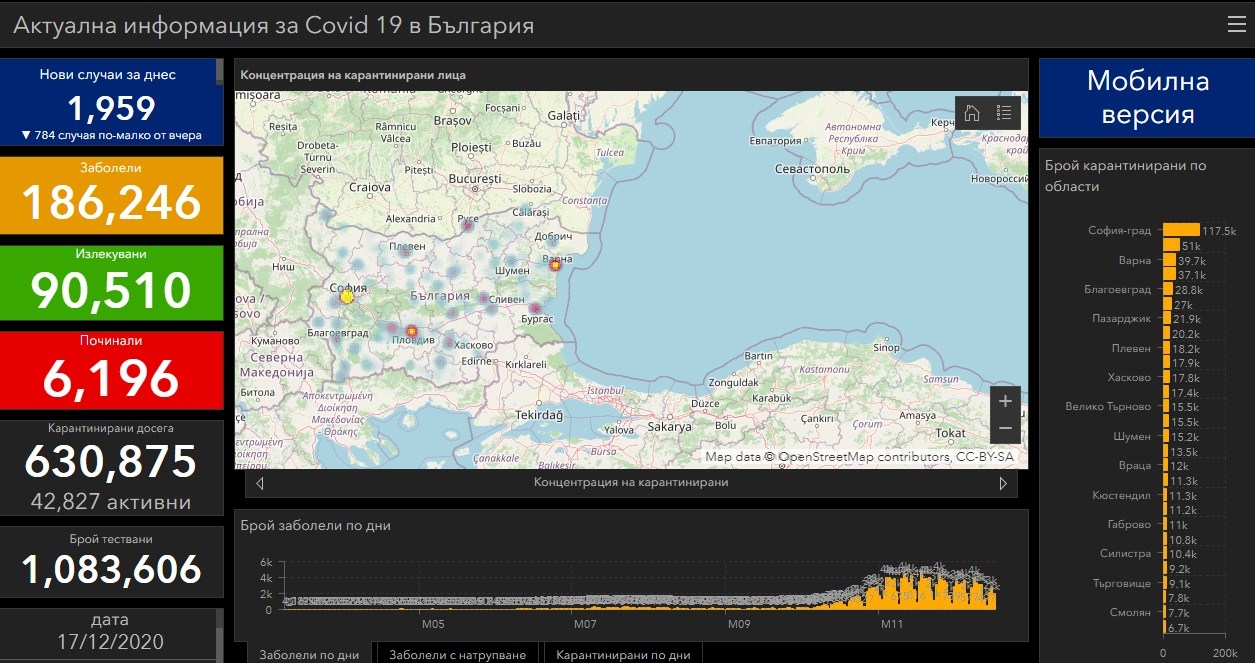Select the Варна 39.7k bar in the chart
The width and height of the screenshot is (1255, 663).
pos(1169,261)
